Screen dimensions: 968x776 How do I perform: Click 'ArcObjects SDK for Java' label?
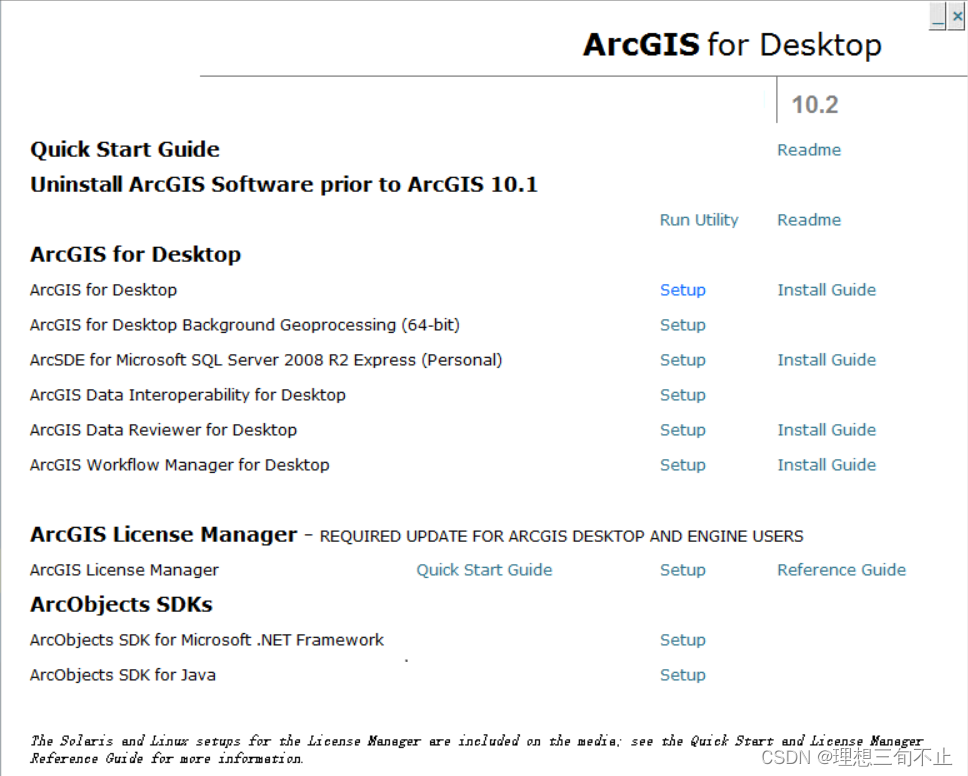pyautogui.click(x=123, y=675)
